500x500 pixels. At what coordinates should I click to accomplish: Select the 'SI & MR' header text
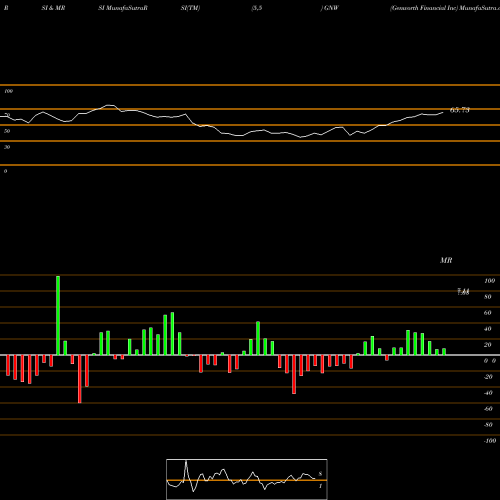[x=53, y=8]
